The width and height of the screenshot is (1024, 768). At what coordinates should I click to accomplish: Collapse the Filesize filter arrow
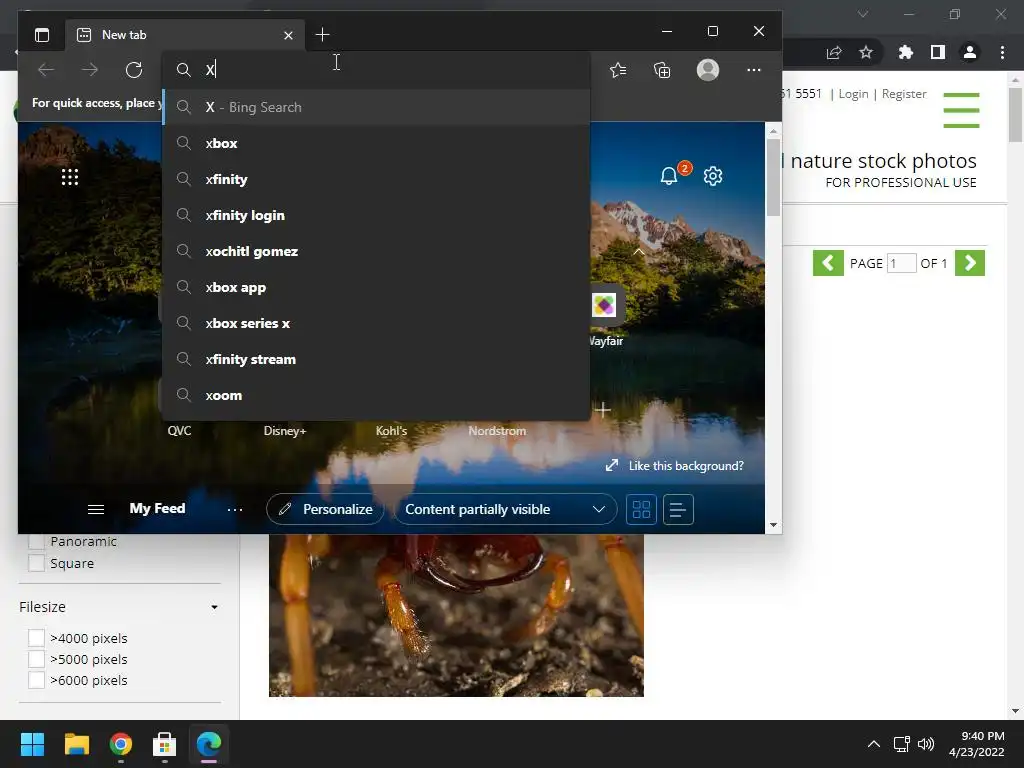214,607
